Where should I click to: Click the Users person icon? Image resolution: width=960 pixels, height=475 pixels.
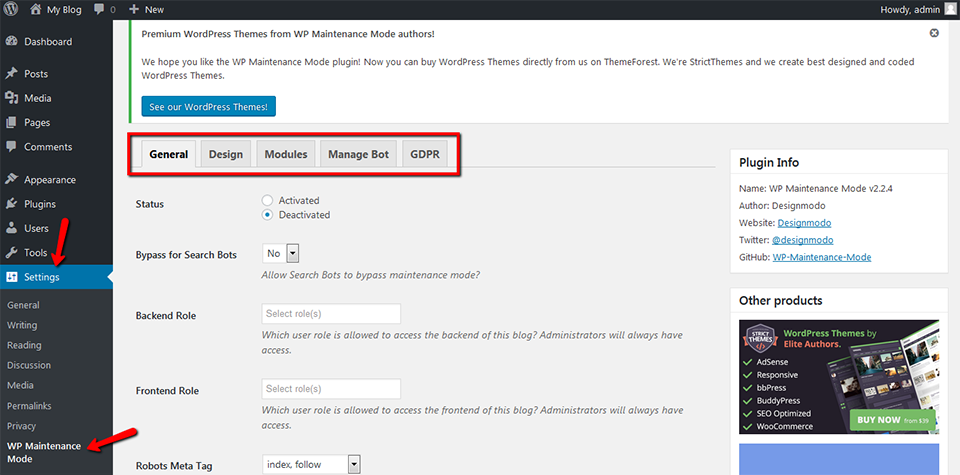point(11,228)
